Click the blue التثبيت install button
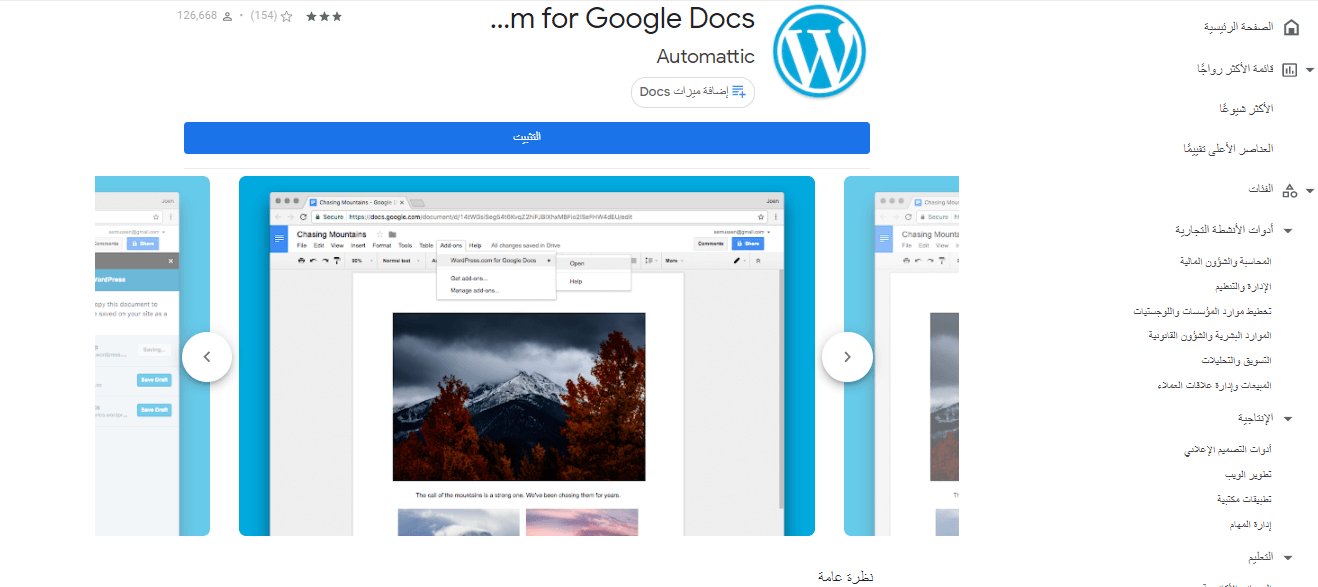1318x587 pixels. [x=527, y=138]
